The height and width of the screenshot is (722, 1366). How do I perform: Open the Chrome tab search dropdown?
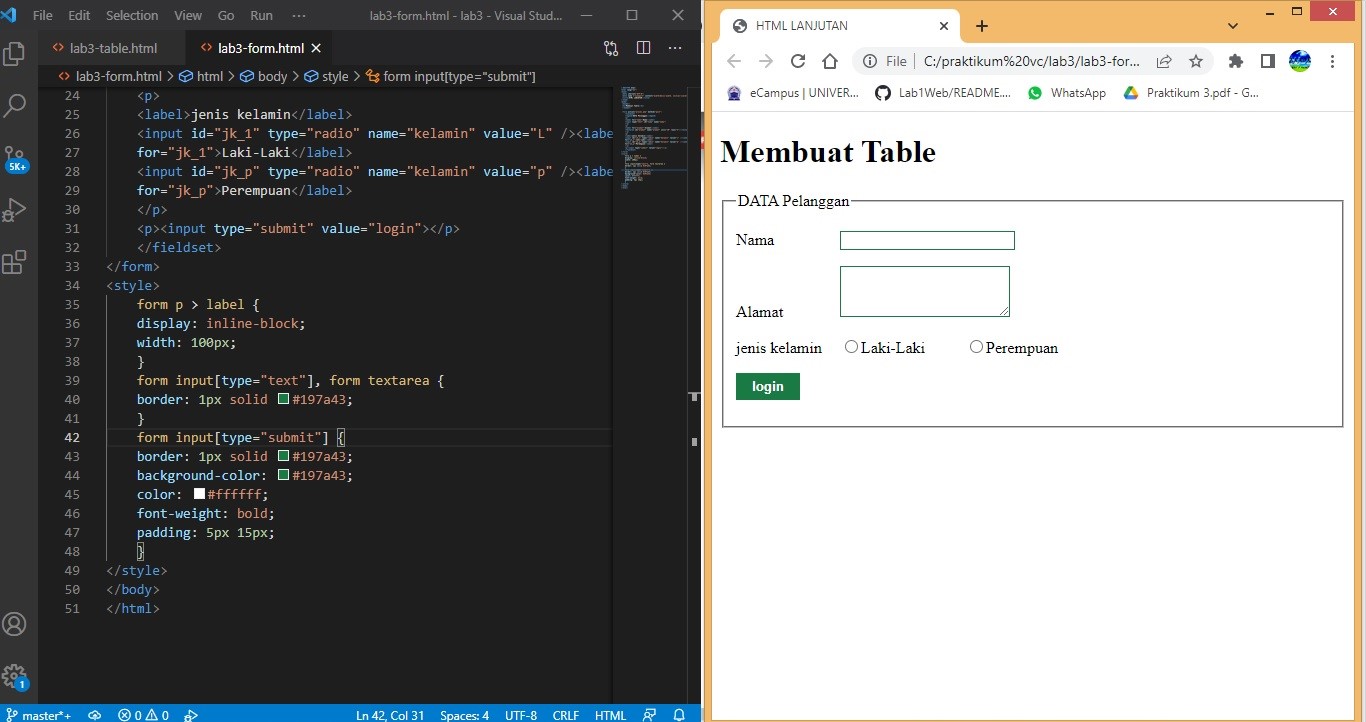tap(1233, 26)
